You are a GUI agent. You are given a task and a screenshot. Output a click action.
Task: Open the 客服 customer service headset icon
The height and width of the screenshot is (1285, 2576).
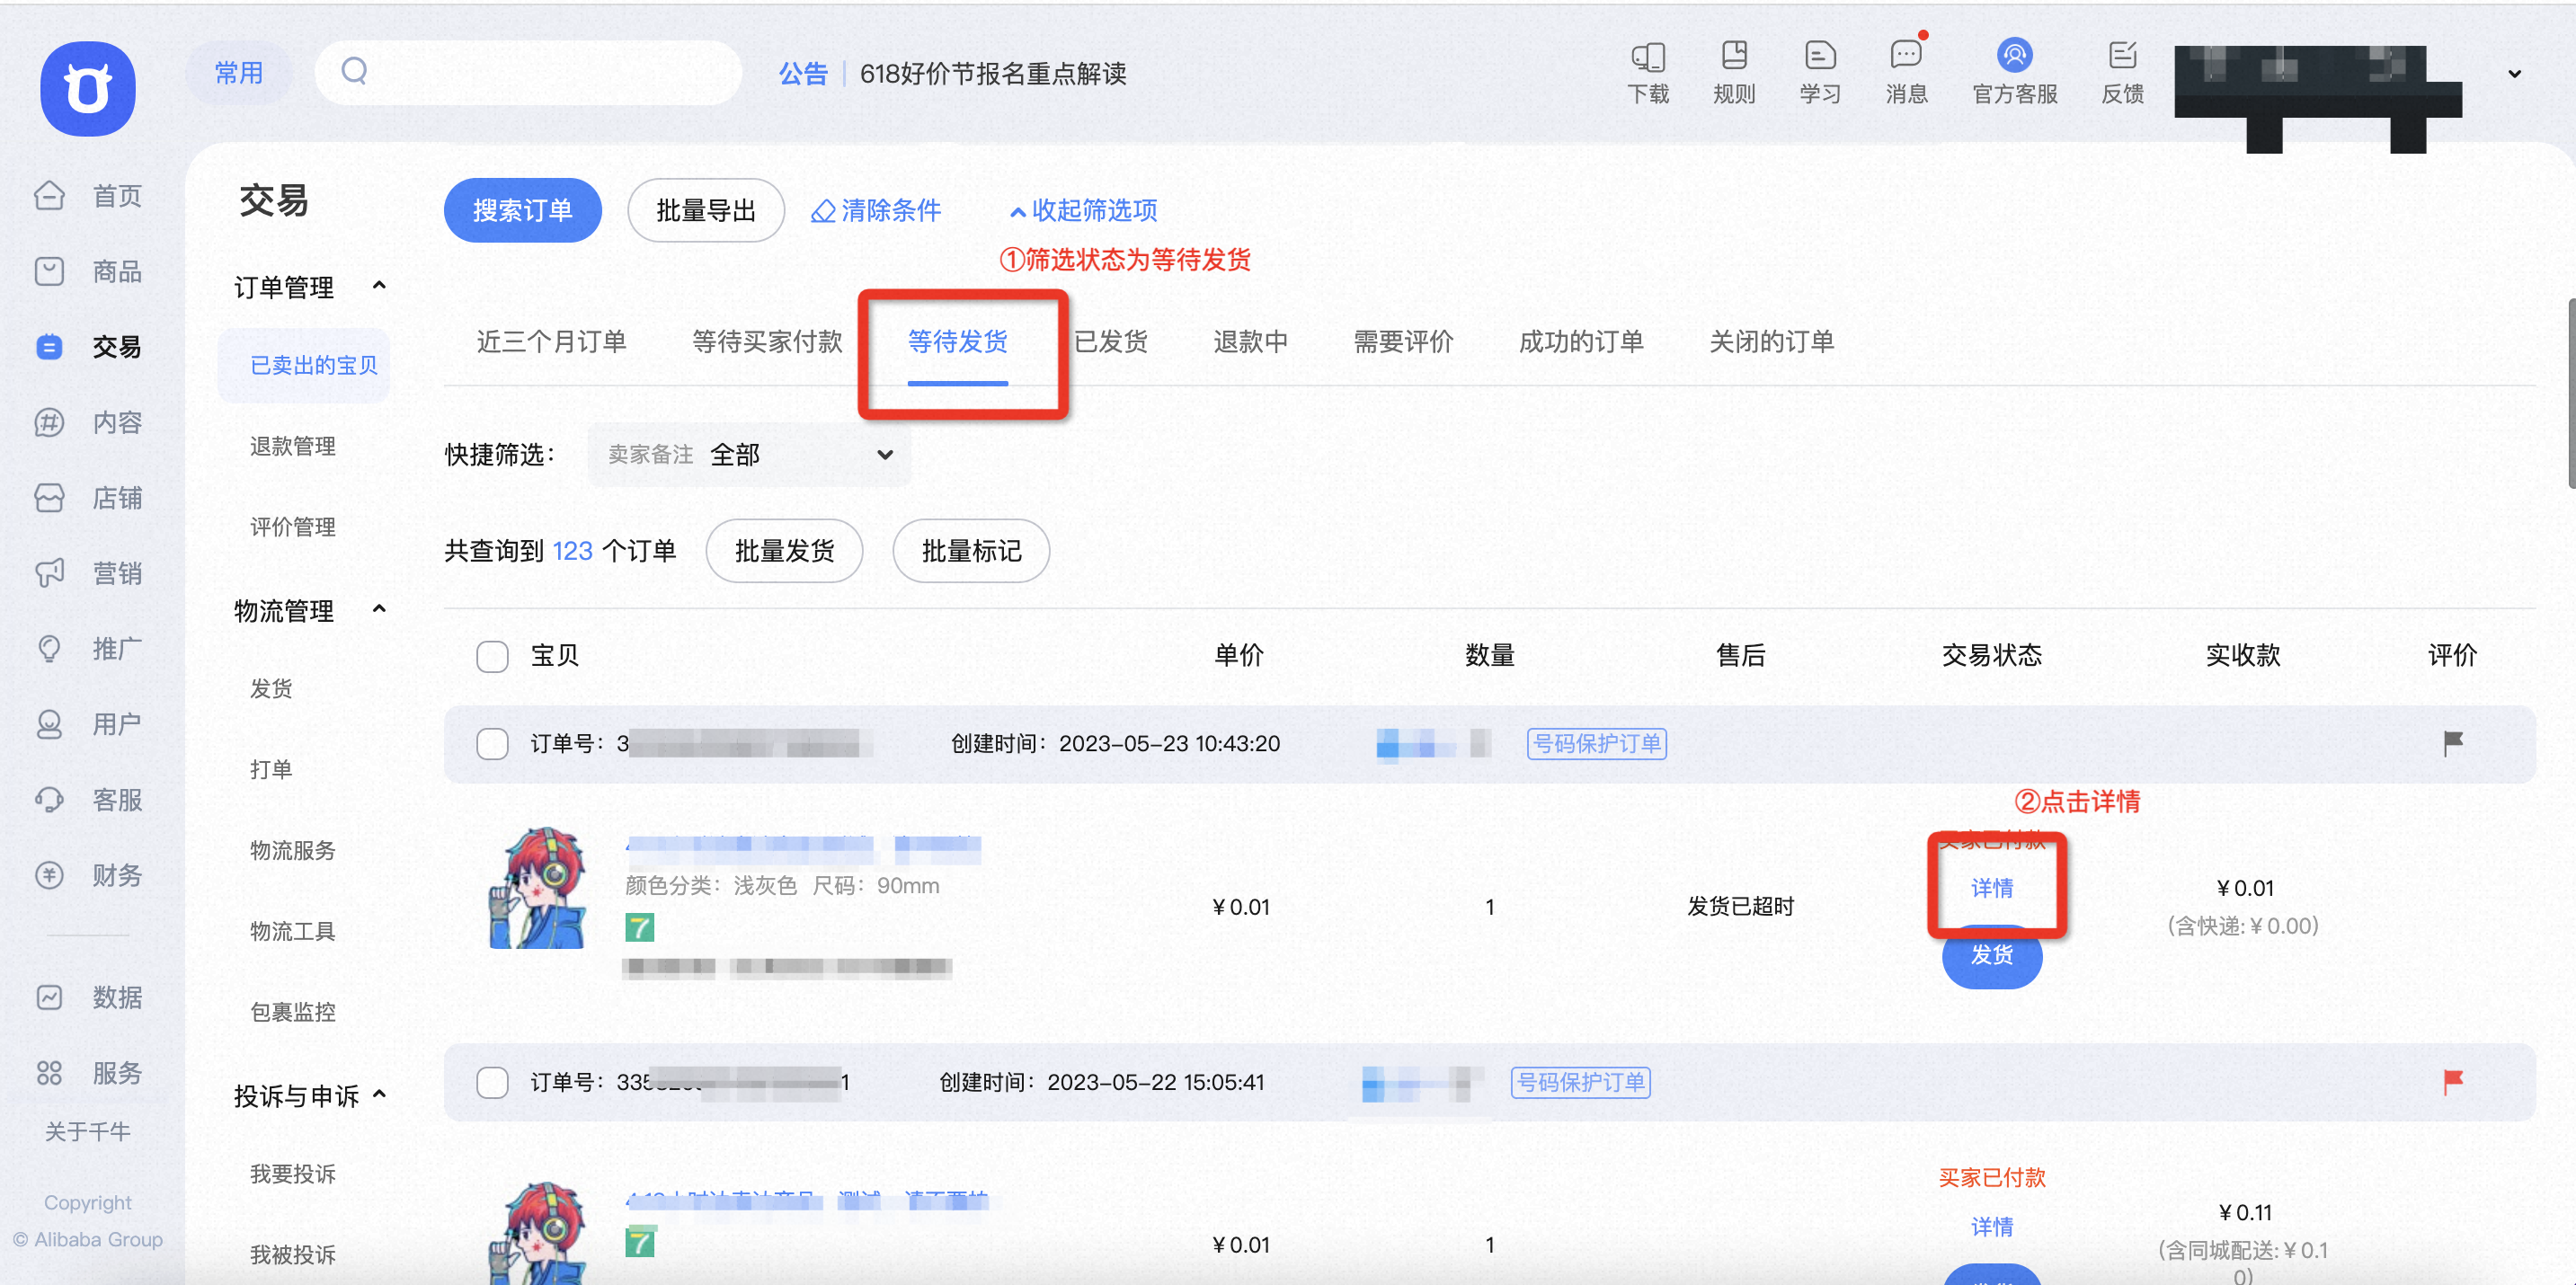(49, 799)
